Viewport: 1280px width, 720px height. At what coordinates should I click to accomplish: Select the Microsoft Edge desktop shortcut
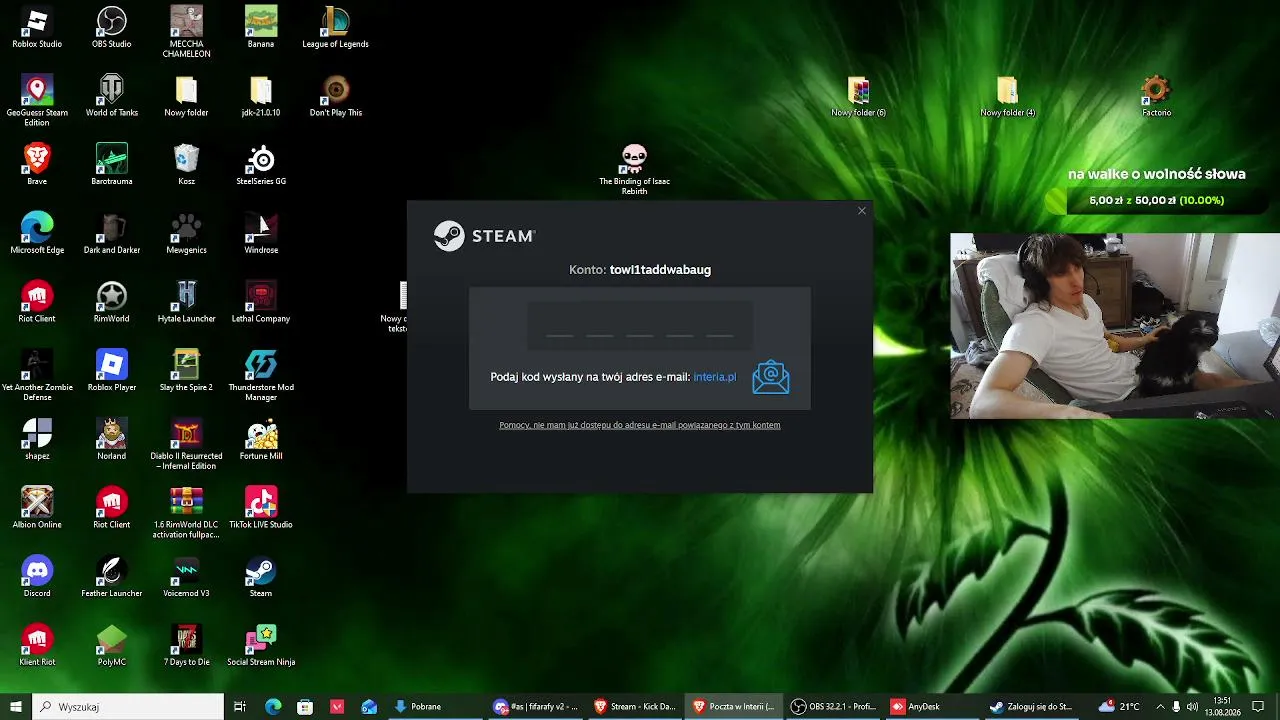(x=37, y=234)
